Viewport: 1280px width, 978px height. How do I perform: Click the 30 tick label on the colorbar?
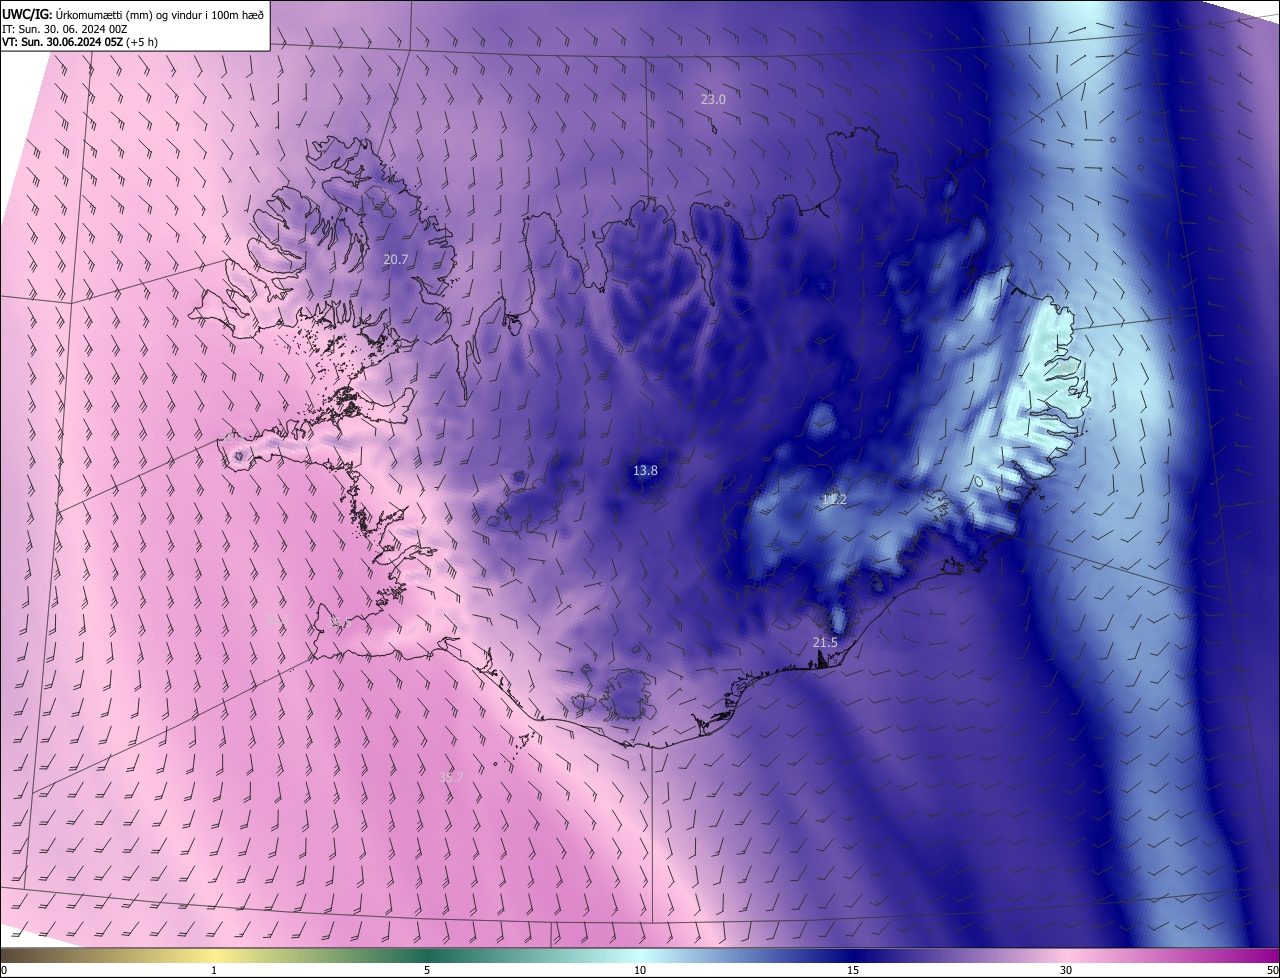[x=1066, y=970]
